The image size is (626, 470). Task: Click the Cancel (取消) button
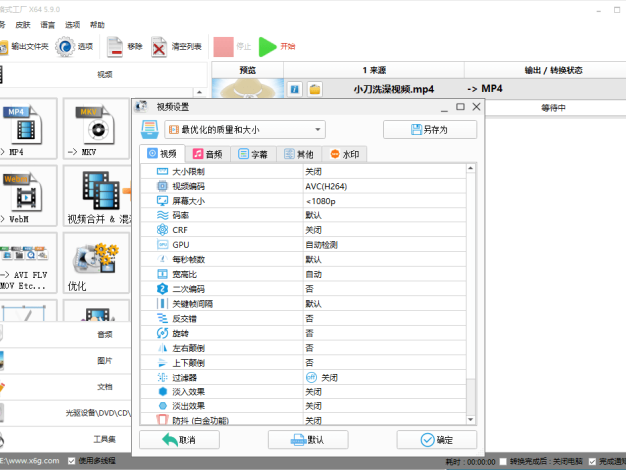click(x=179, y=440)
